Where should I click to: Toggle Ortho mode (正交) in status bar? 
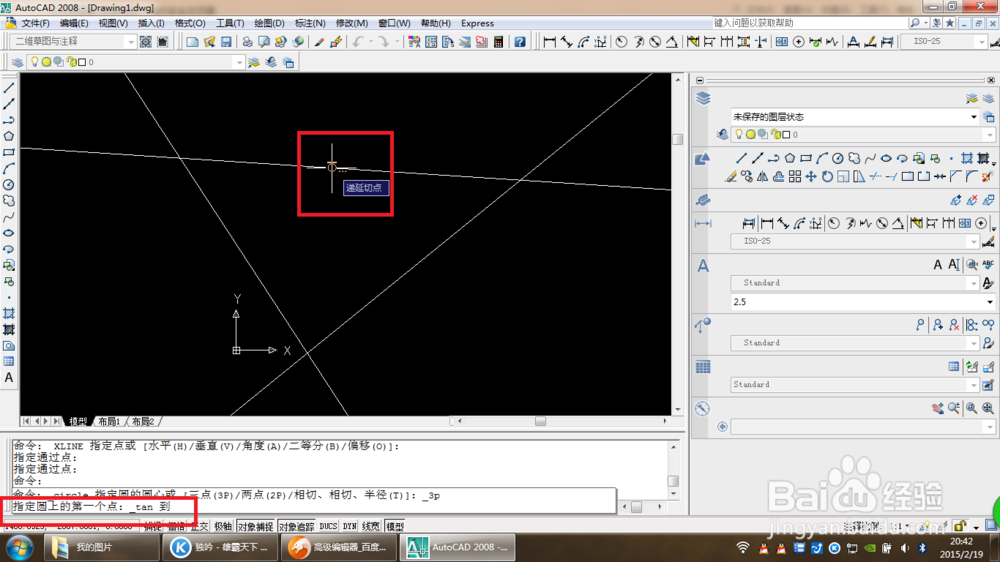[x=200, y=526]
